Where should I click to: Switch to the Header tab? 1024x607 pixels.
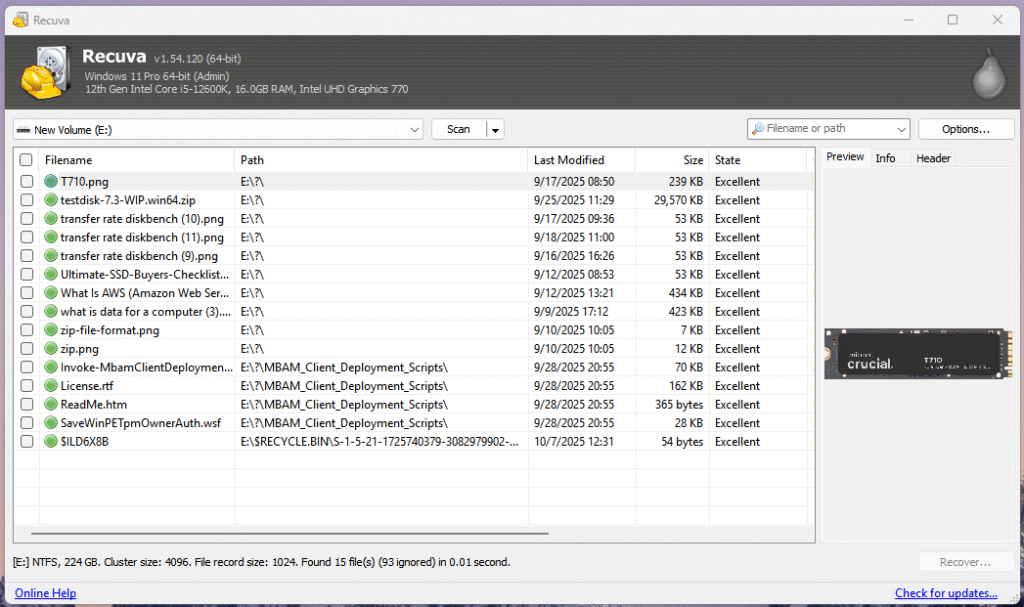[x=933, y=158]
